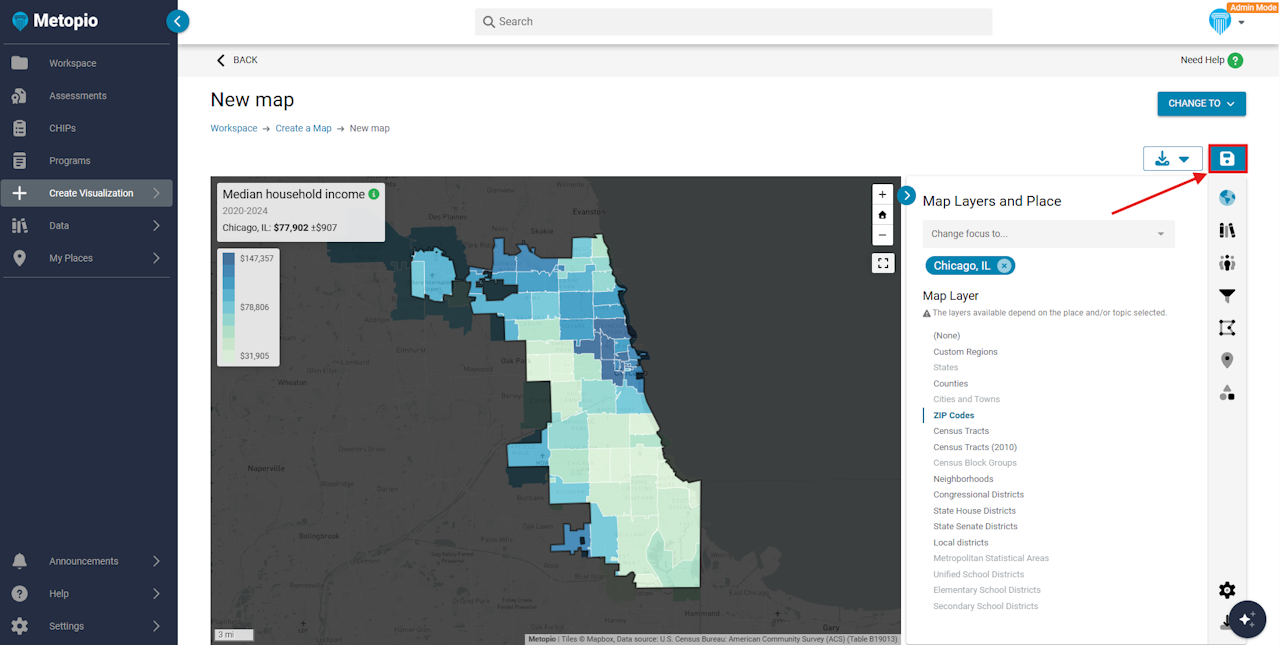The image size is (1280, 645).
Task: Open the Workspace breadcrumb link
Action: (x=233, y=128)
